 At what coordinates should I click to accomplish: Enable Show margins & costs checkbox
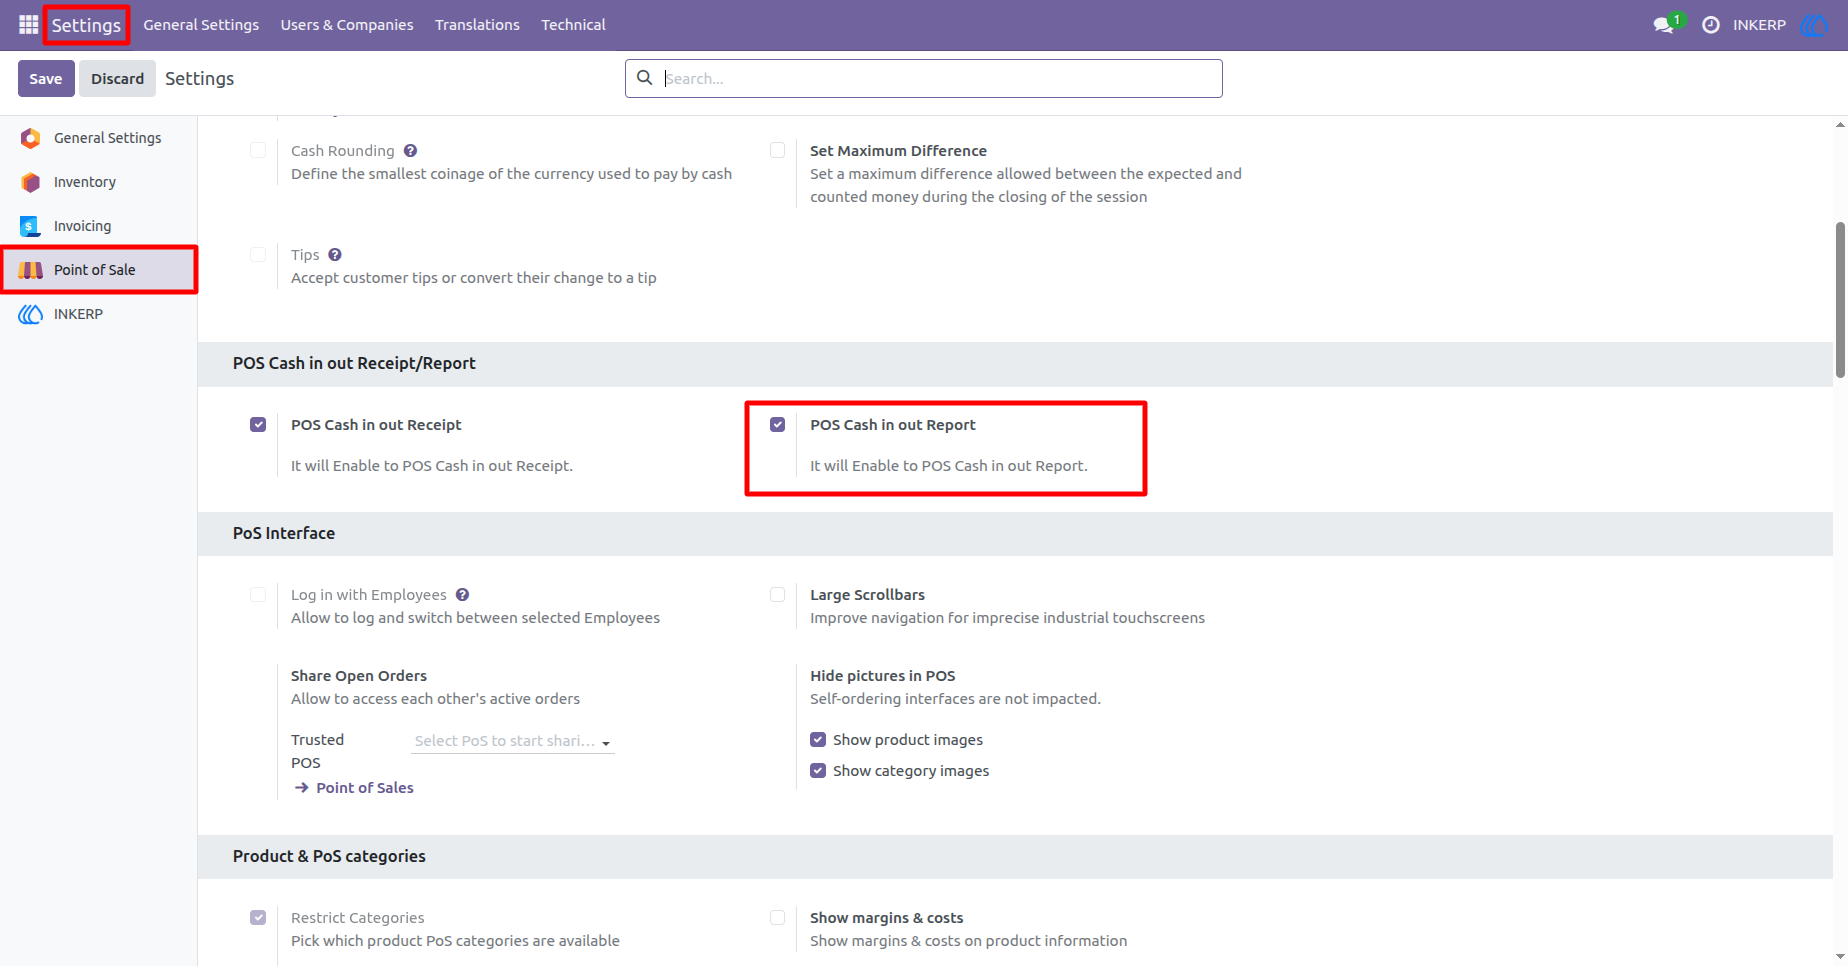click(777, 917)
